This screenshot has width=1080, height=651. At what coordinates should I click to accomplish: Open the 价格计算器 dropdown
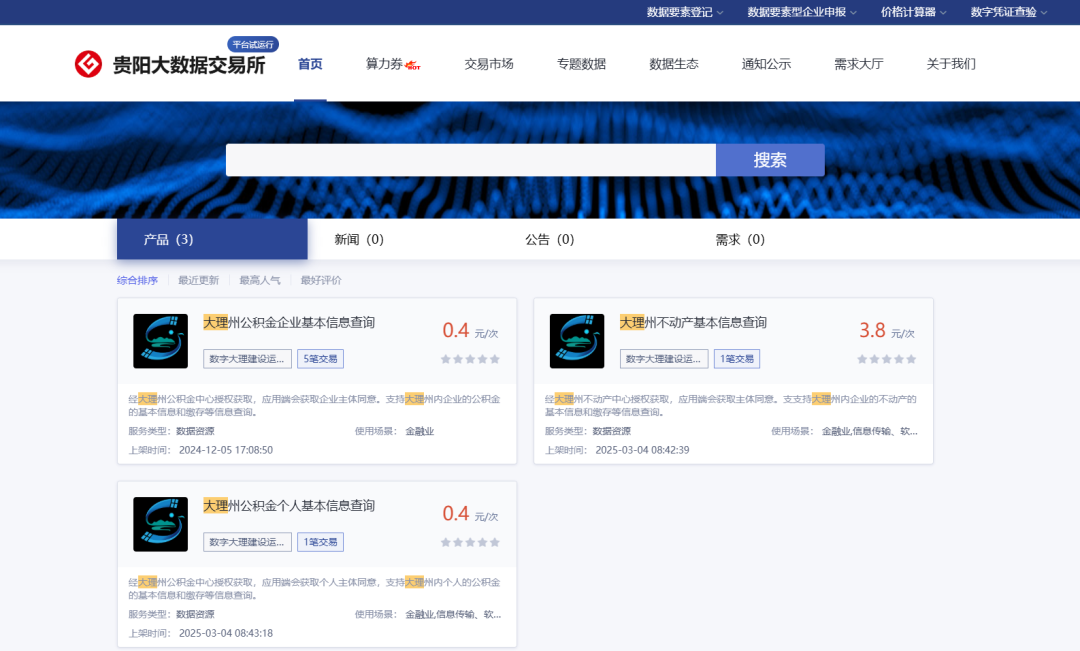(x=908, y=14)
